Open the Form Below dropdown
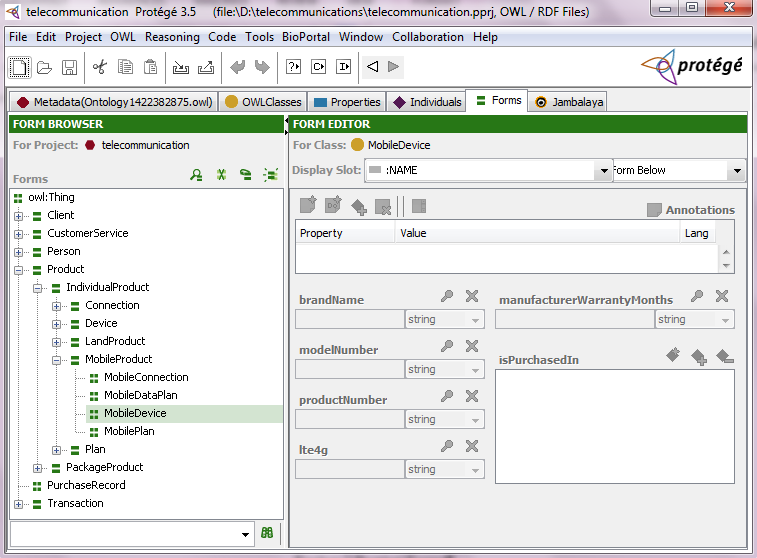Viewport: 757px width, 558px height. (737, 170)
